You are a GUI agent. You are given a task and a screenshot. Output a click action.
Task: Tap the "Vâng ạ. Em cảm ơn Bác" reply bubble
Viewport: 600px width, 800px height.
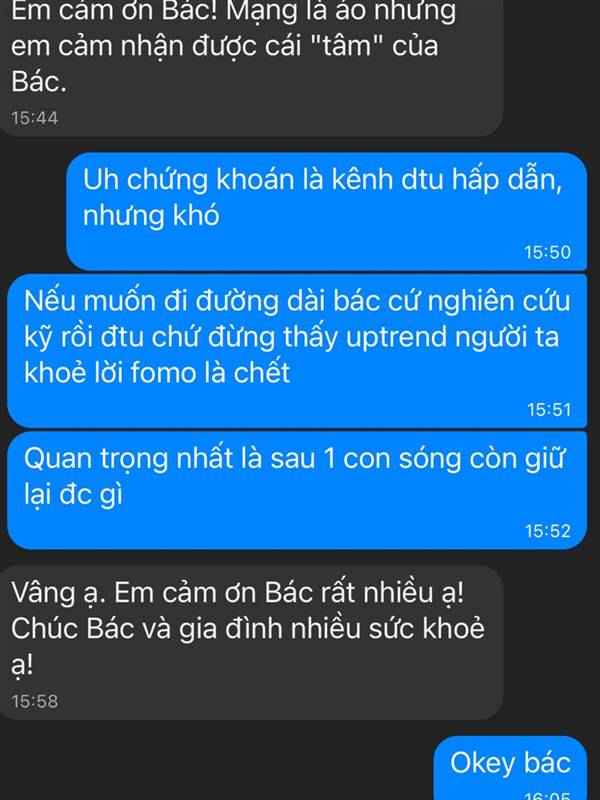click(x=250, y=643)
